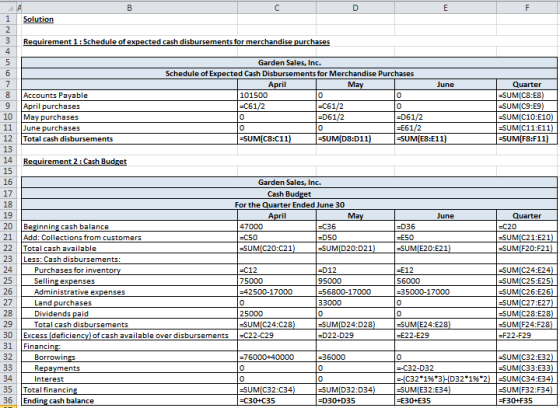The image size is (560, 408).
Task: Select dividends paid value 25000
Action: [x=277, y=314]
